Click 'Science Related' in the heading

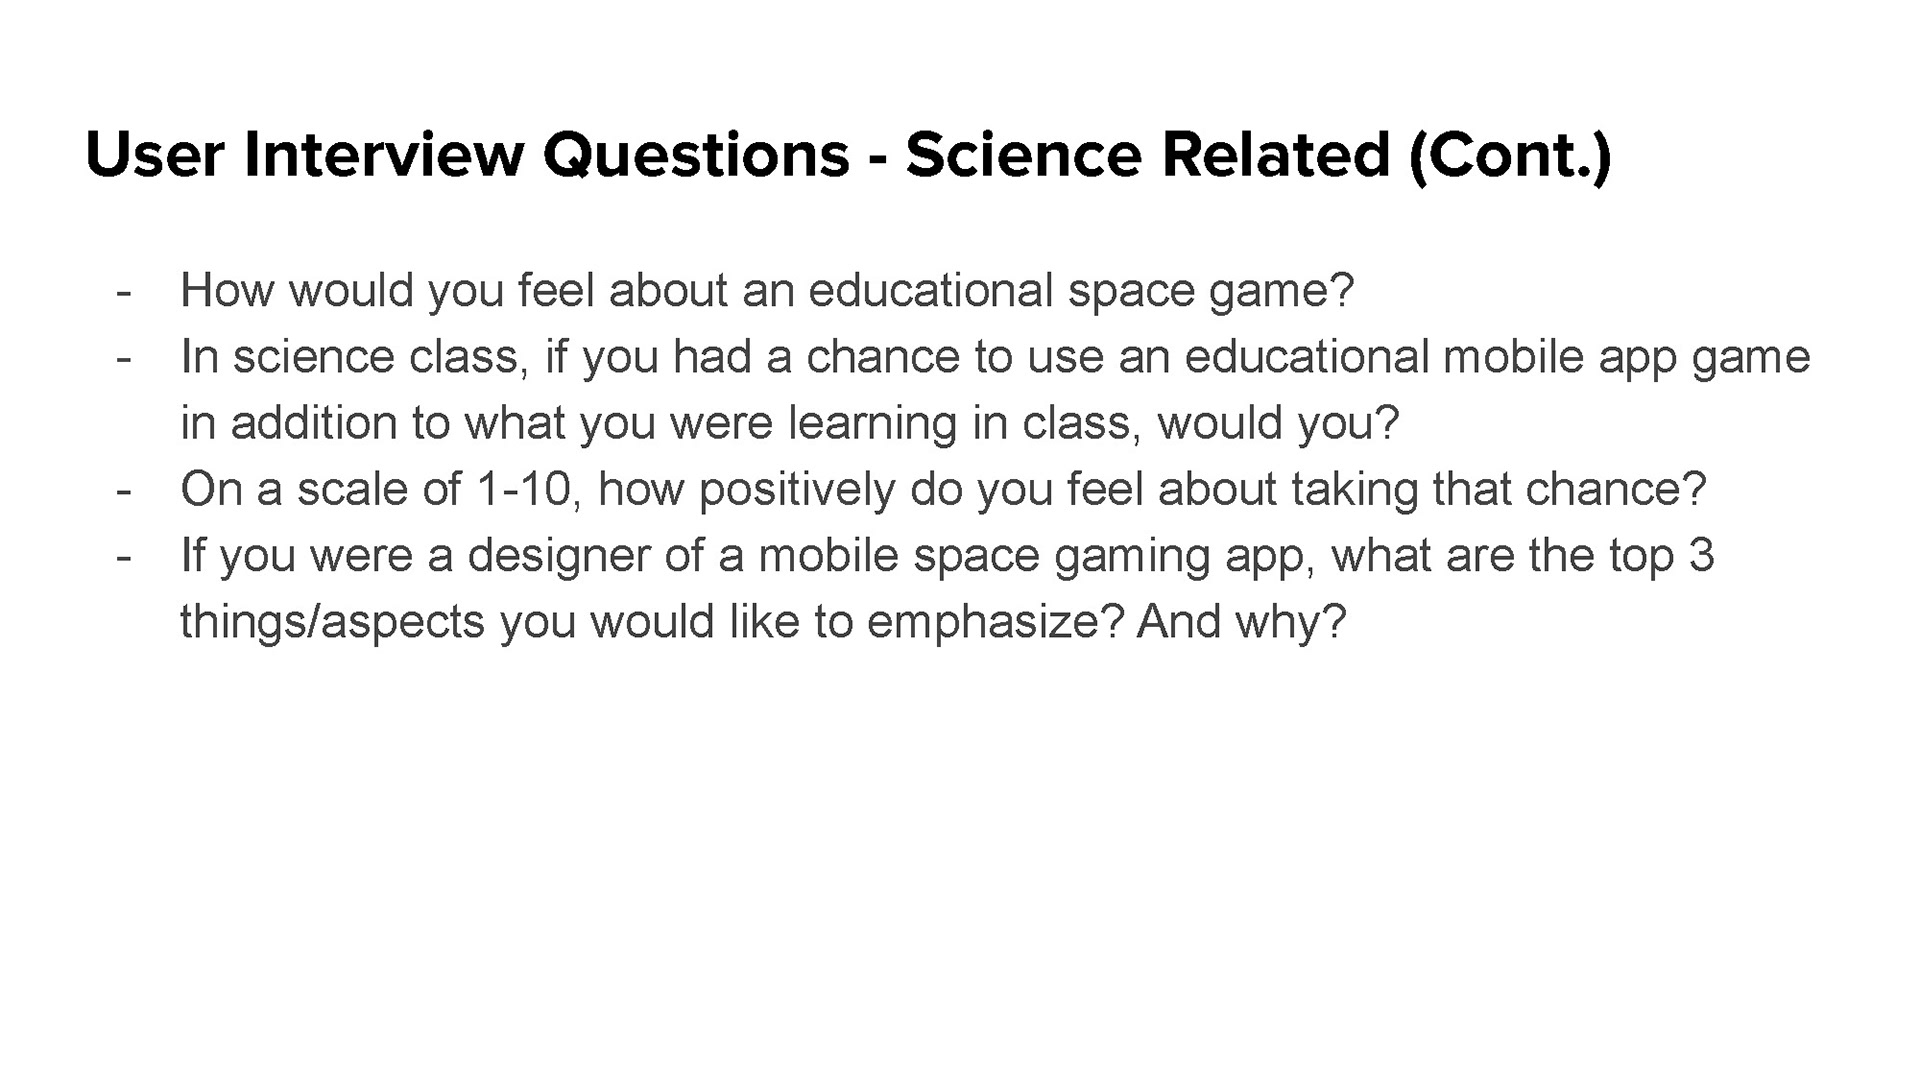(x=1148, y=154)
